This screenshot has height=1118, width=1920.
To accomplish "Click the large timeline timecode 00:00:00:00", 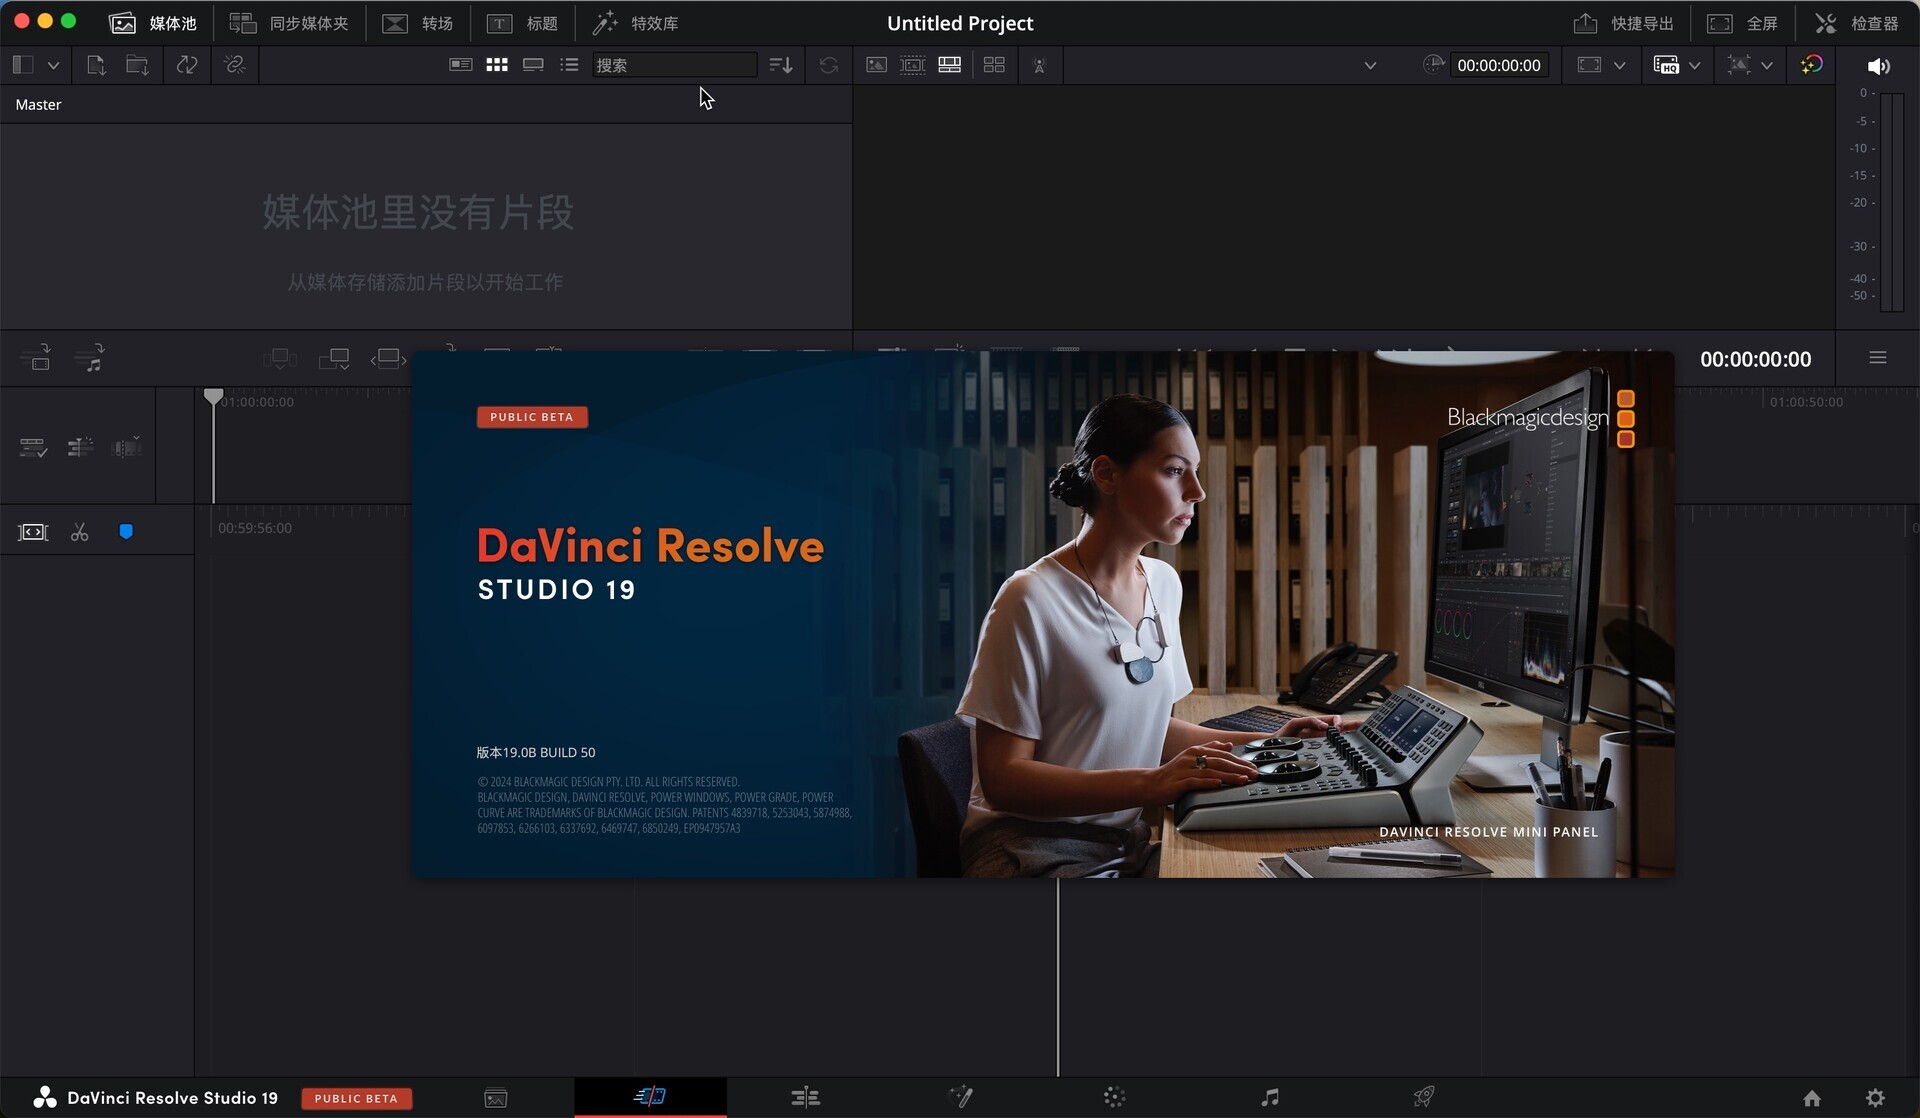I will click(x=1755, y=359).
